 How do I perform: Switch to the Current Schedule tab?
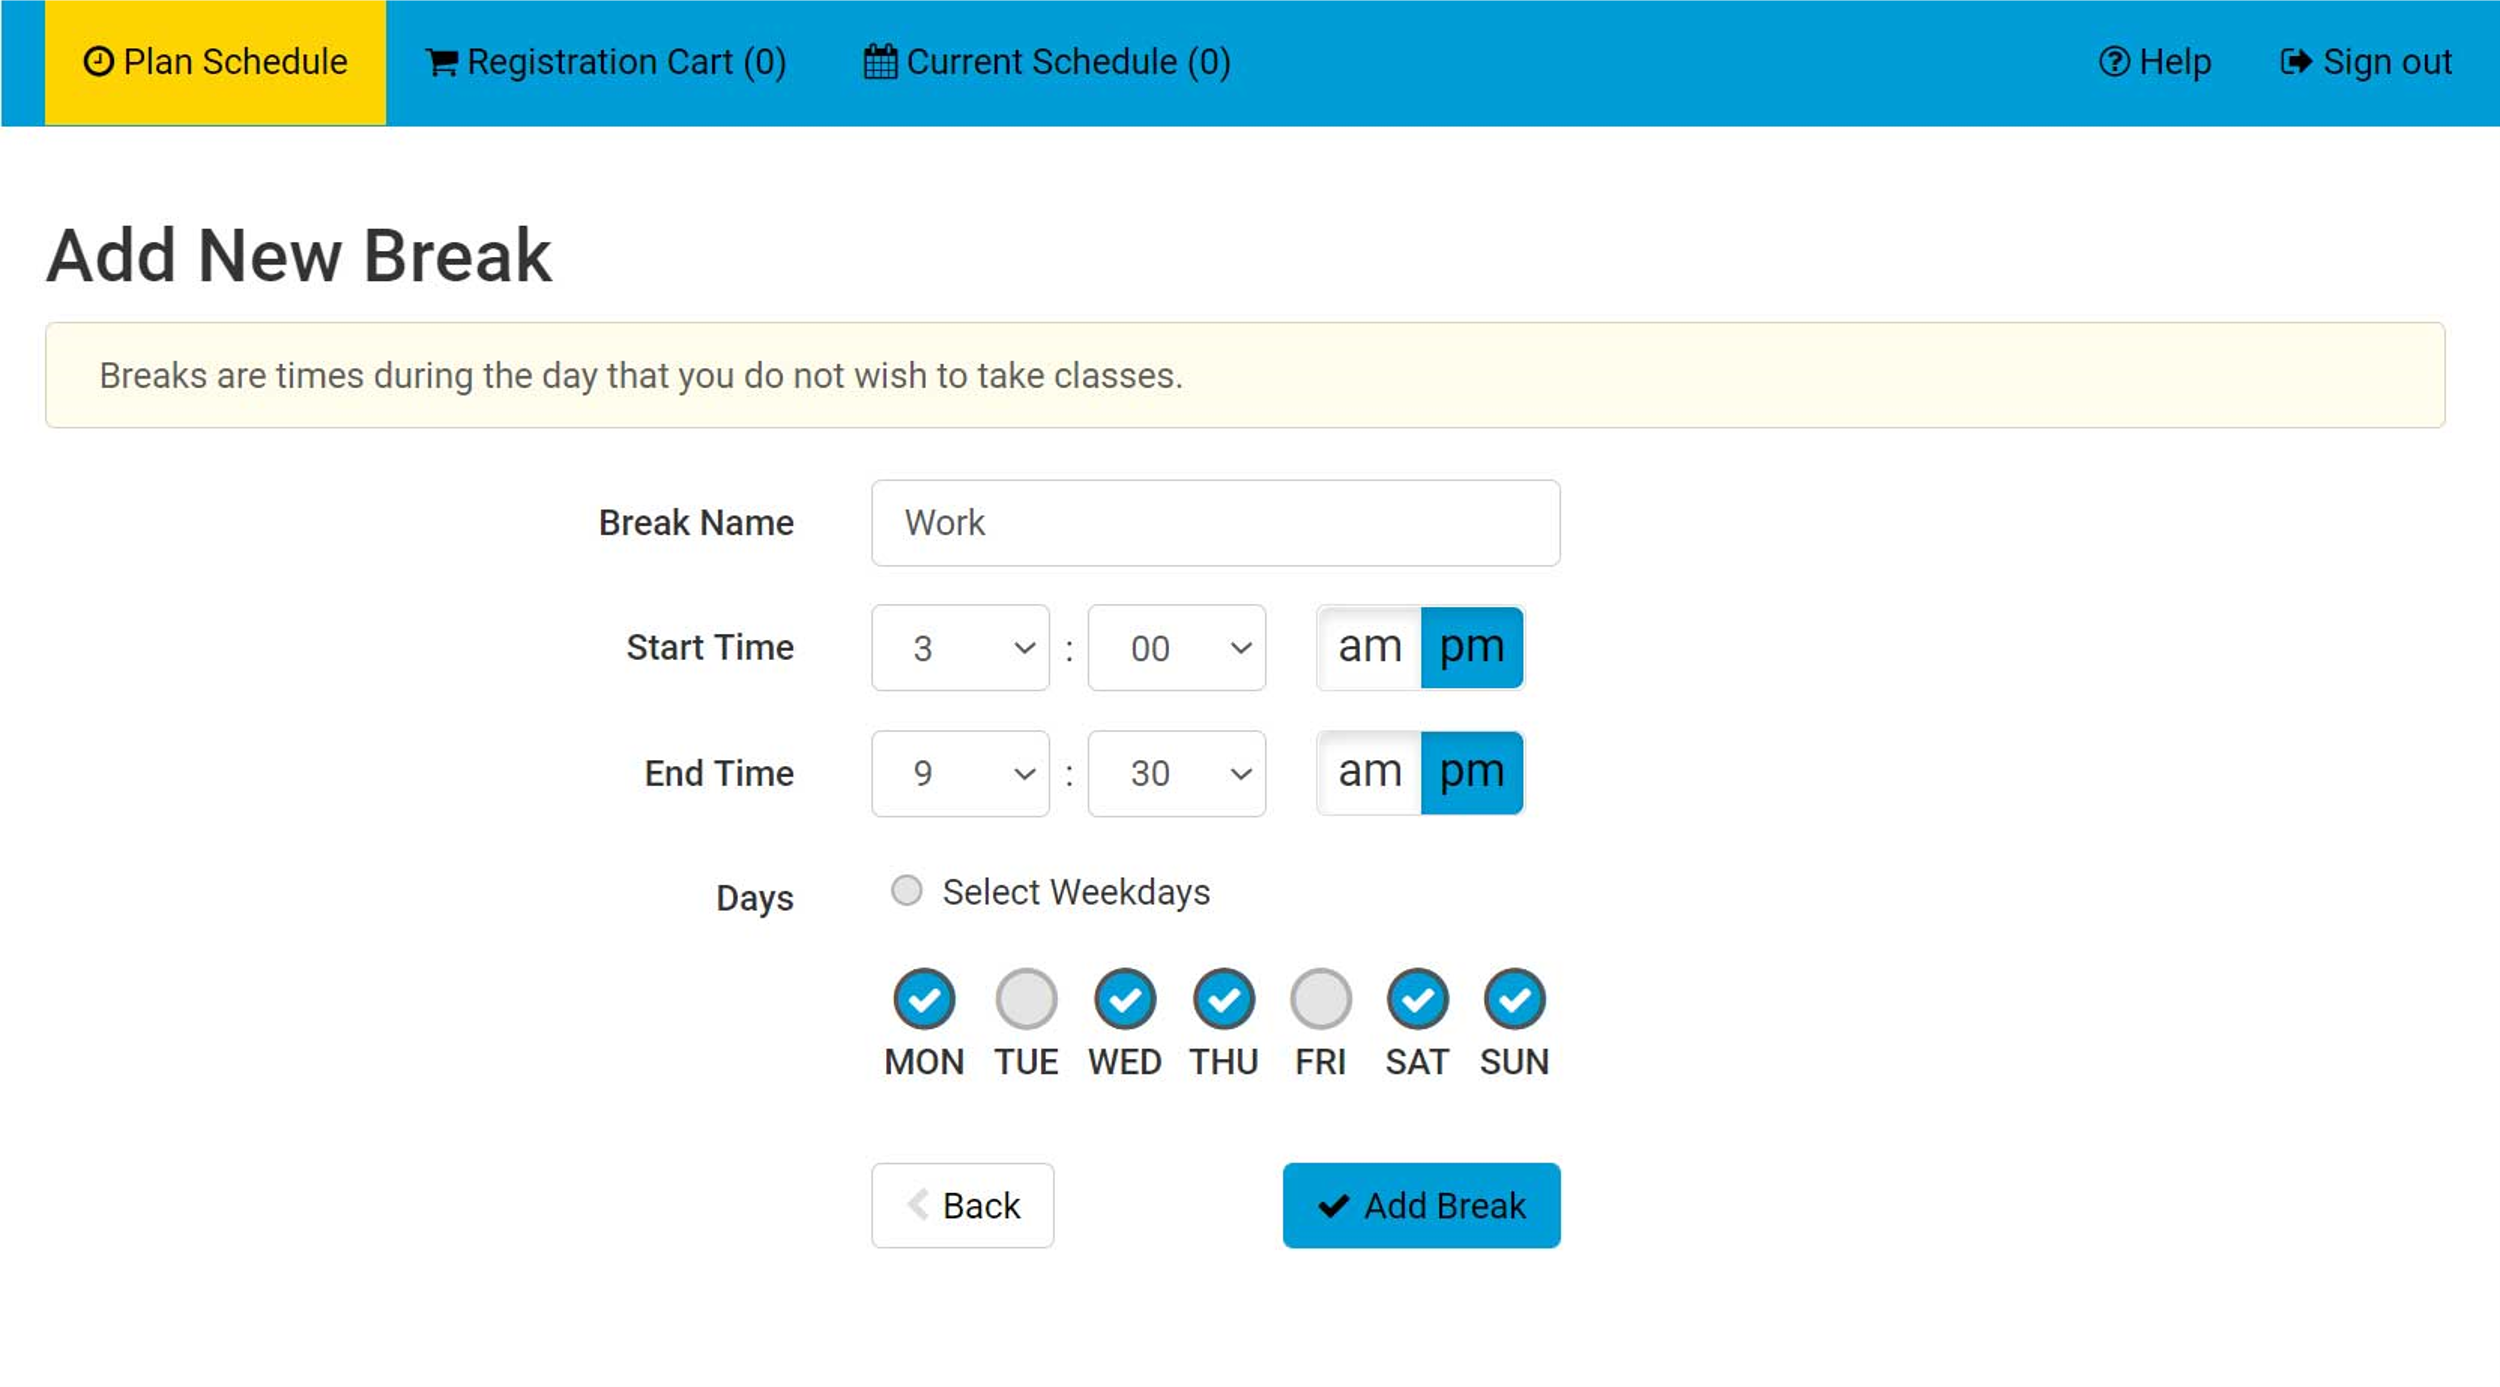pos(1047,62)
